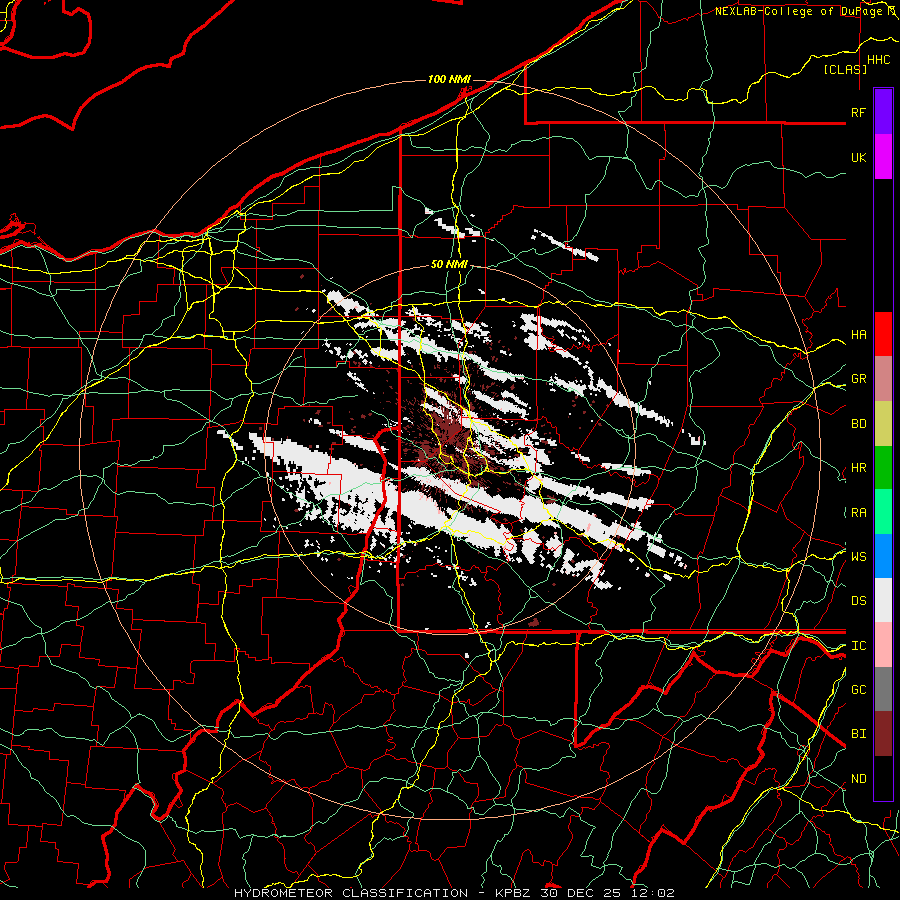Click the '50 NMI' range ring label
The height and width of the screenshot is (900, 900).
(449, 264)
